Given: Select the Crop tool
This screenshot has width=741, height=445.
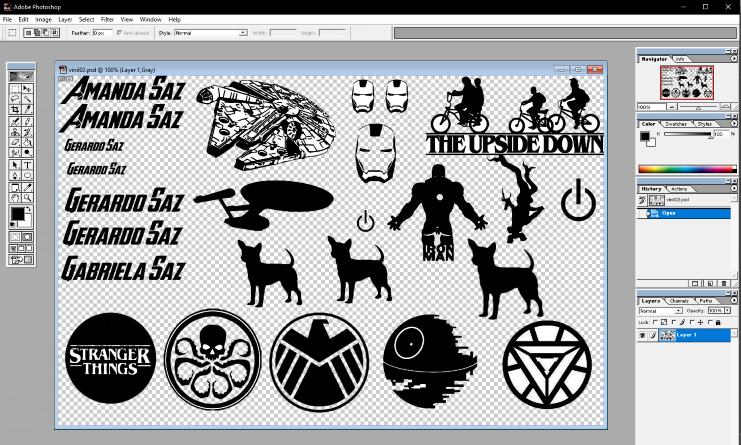Looking at the screenshot, I should pos(15,109).
